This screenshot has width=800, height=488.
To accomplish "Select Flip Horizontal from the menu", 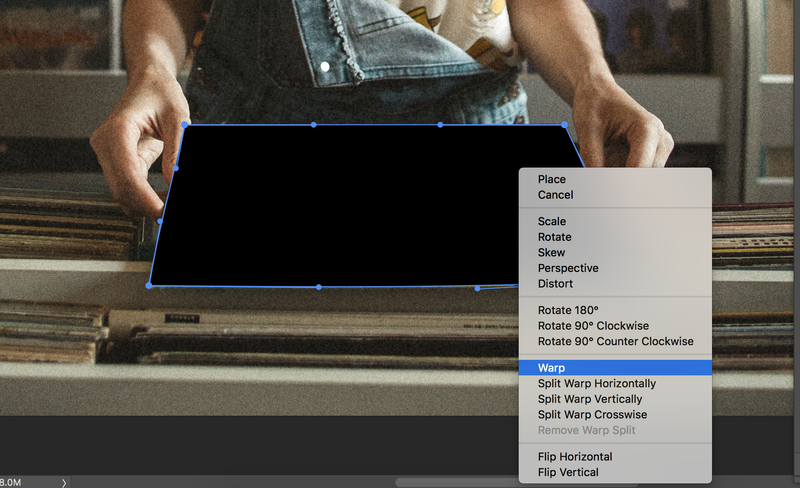I will (x=615, y=456).
